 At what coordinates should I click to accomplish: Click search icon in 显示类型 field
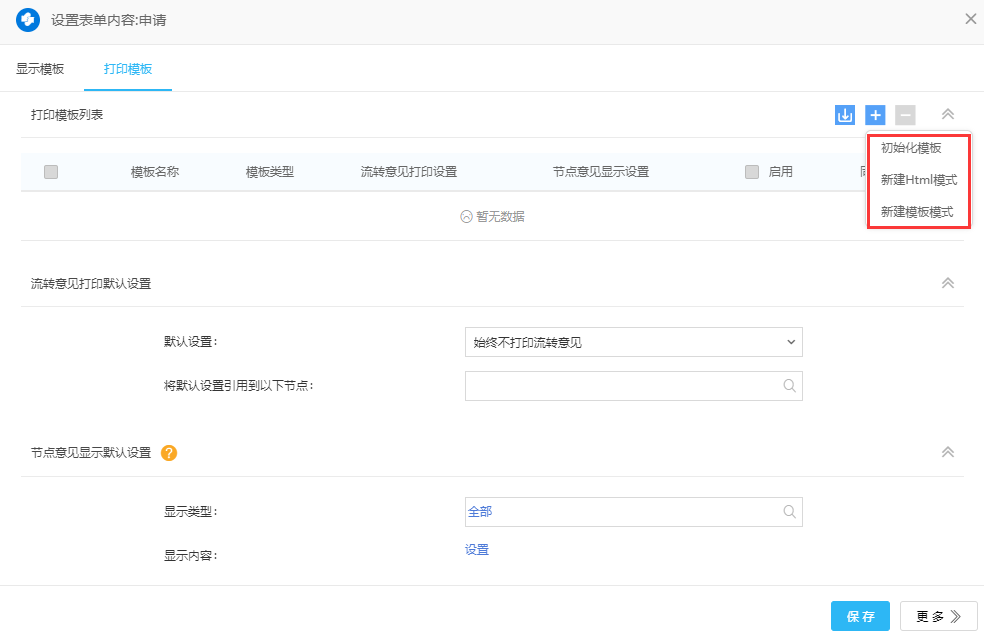click(789, 512)
